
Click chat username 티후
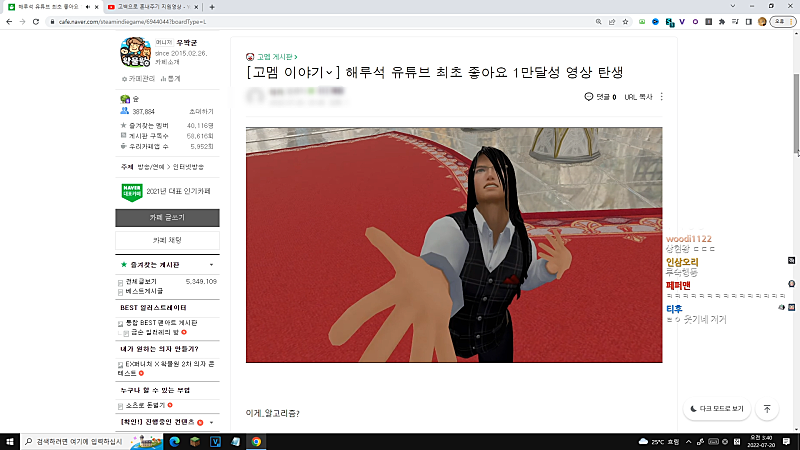coord(674,309)
